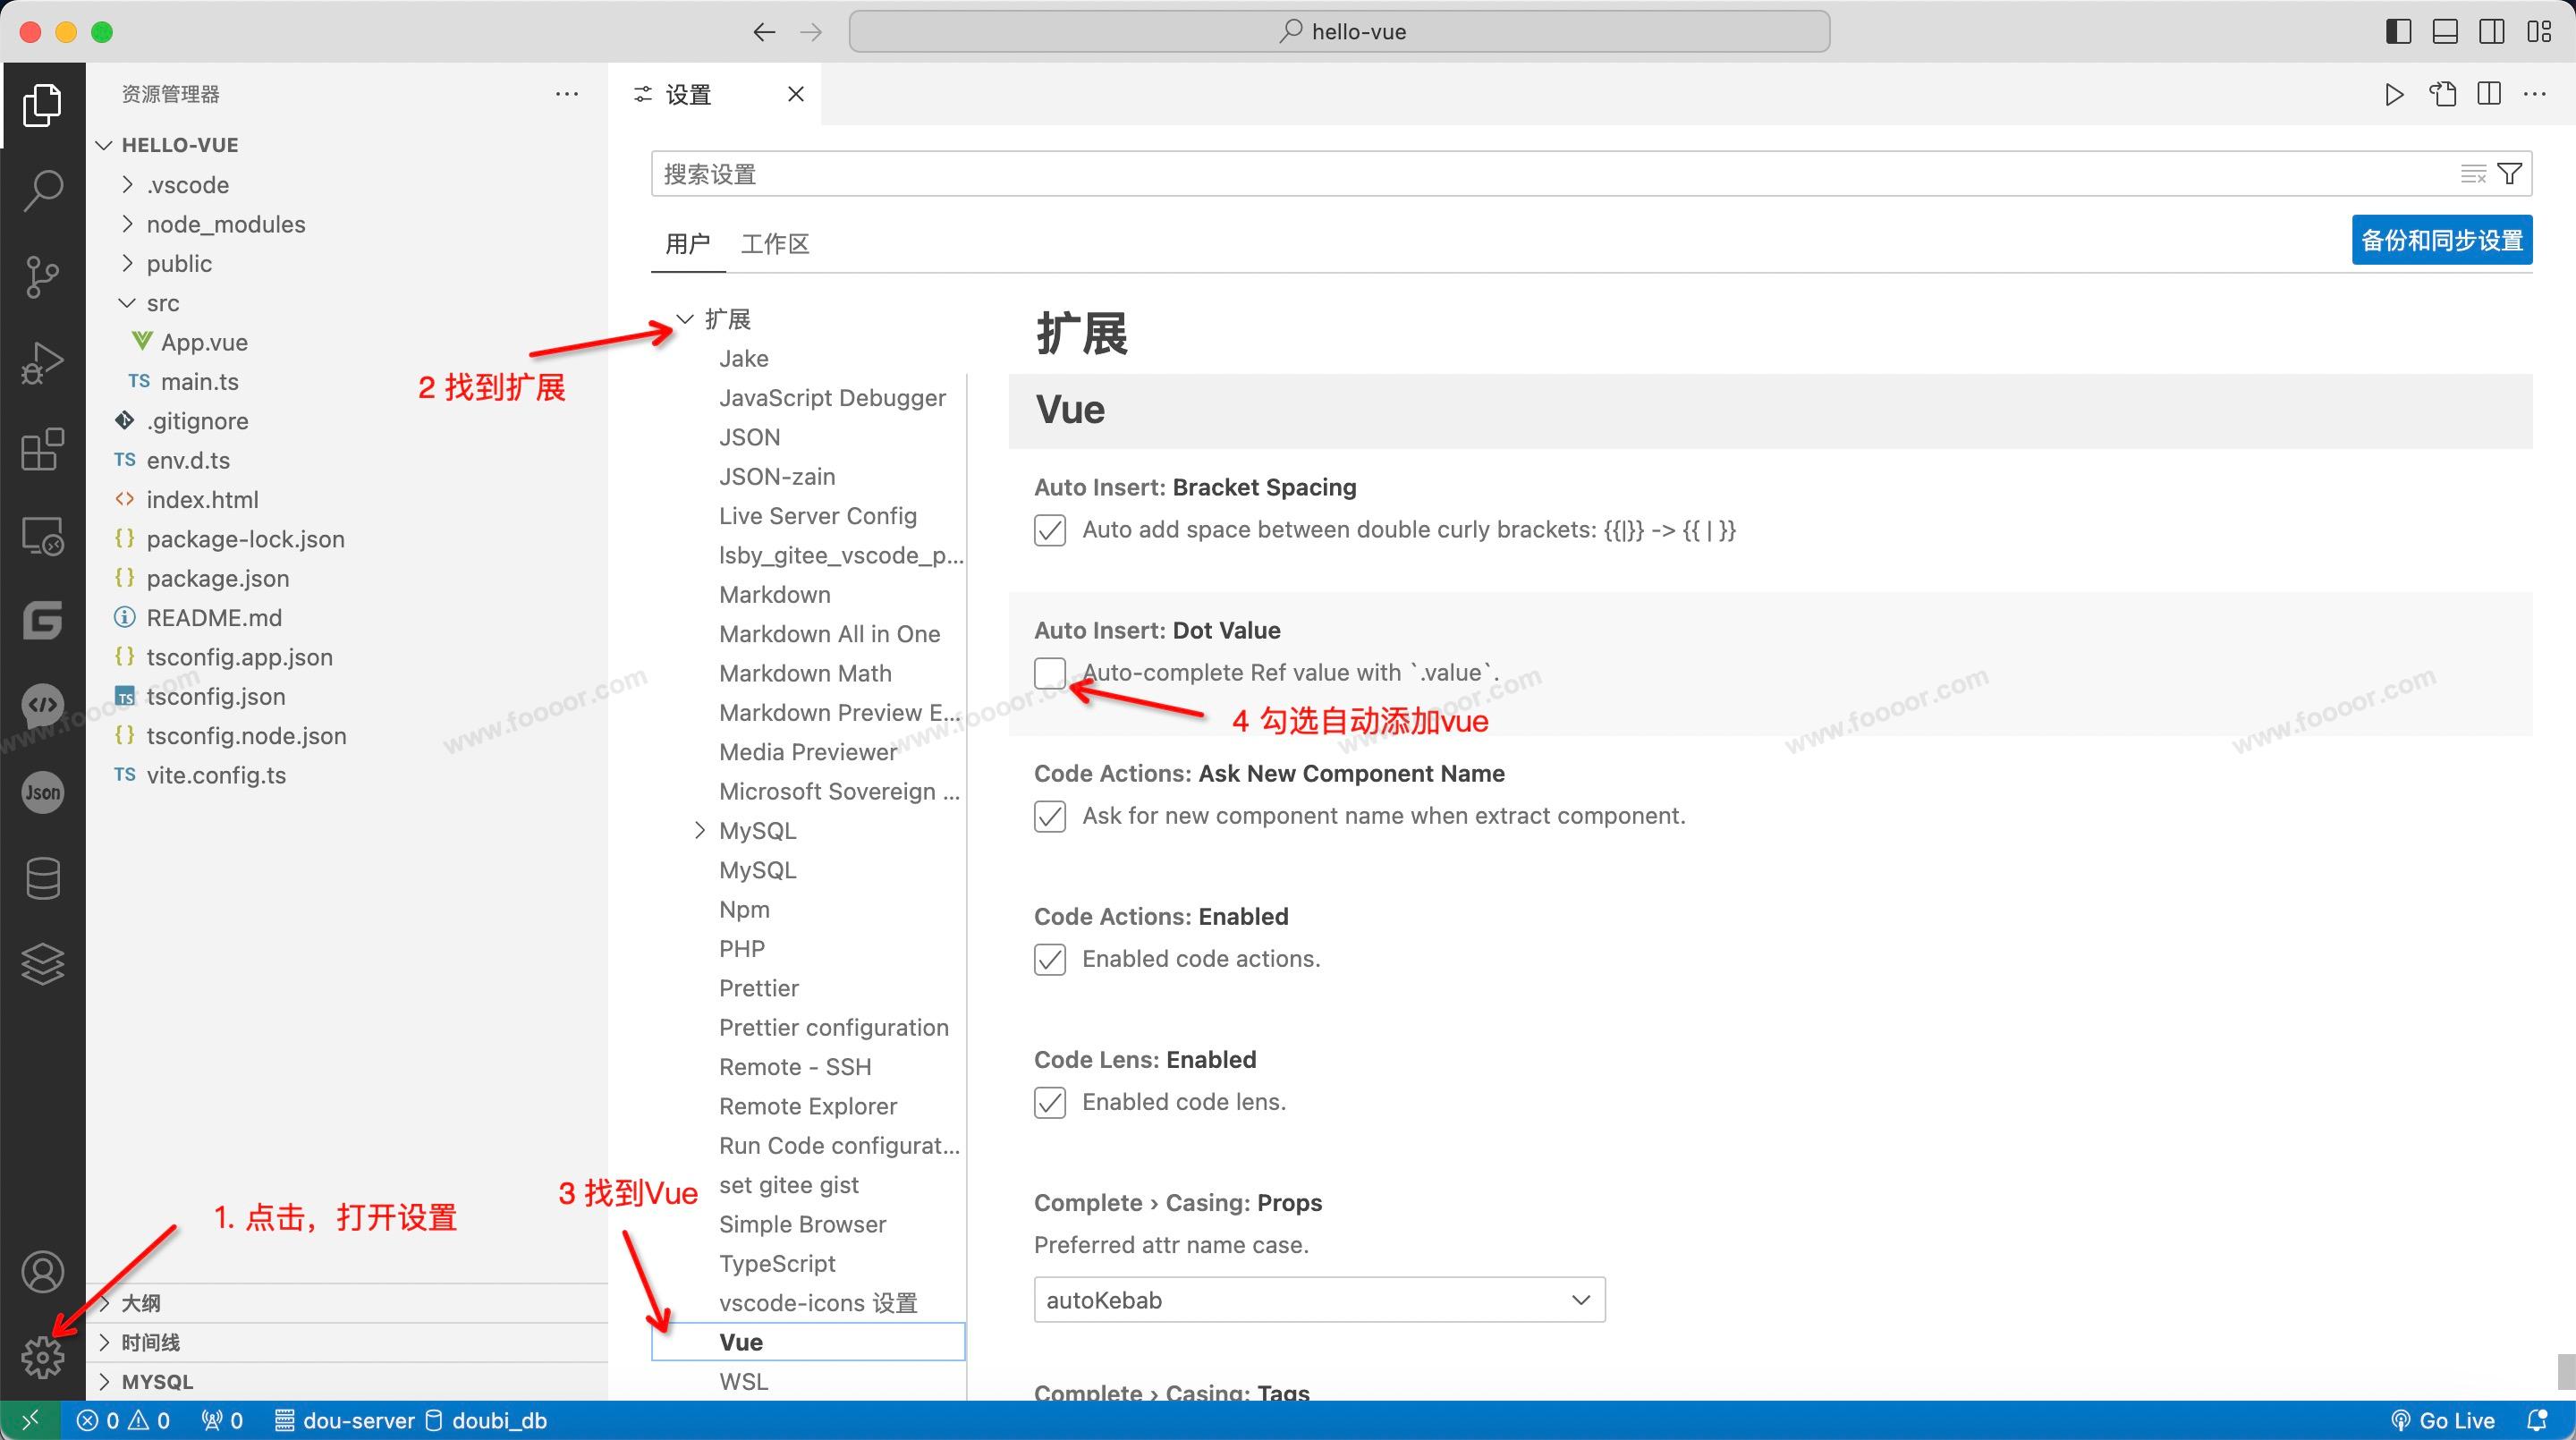Expand the MySQL settings group
Viewport: 2576px width, 1440px height.
(x=700, y=831)
